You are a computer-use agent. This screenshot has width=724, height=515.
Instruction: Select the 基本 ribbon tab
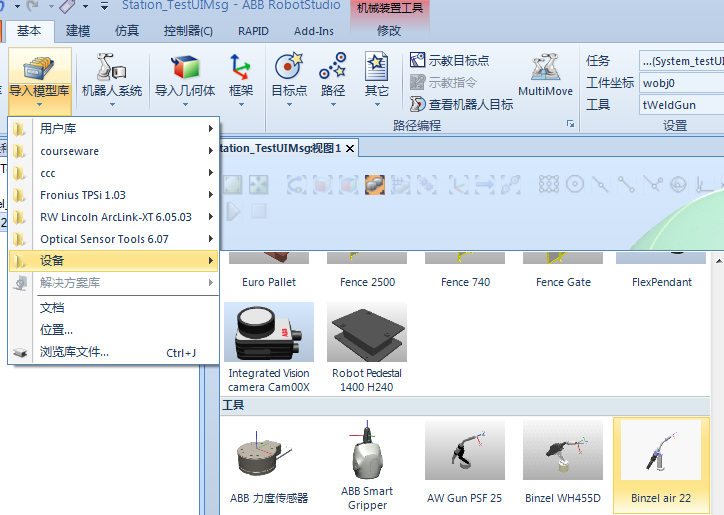pyautogui.click(x=29, y=31)
